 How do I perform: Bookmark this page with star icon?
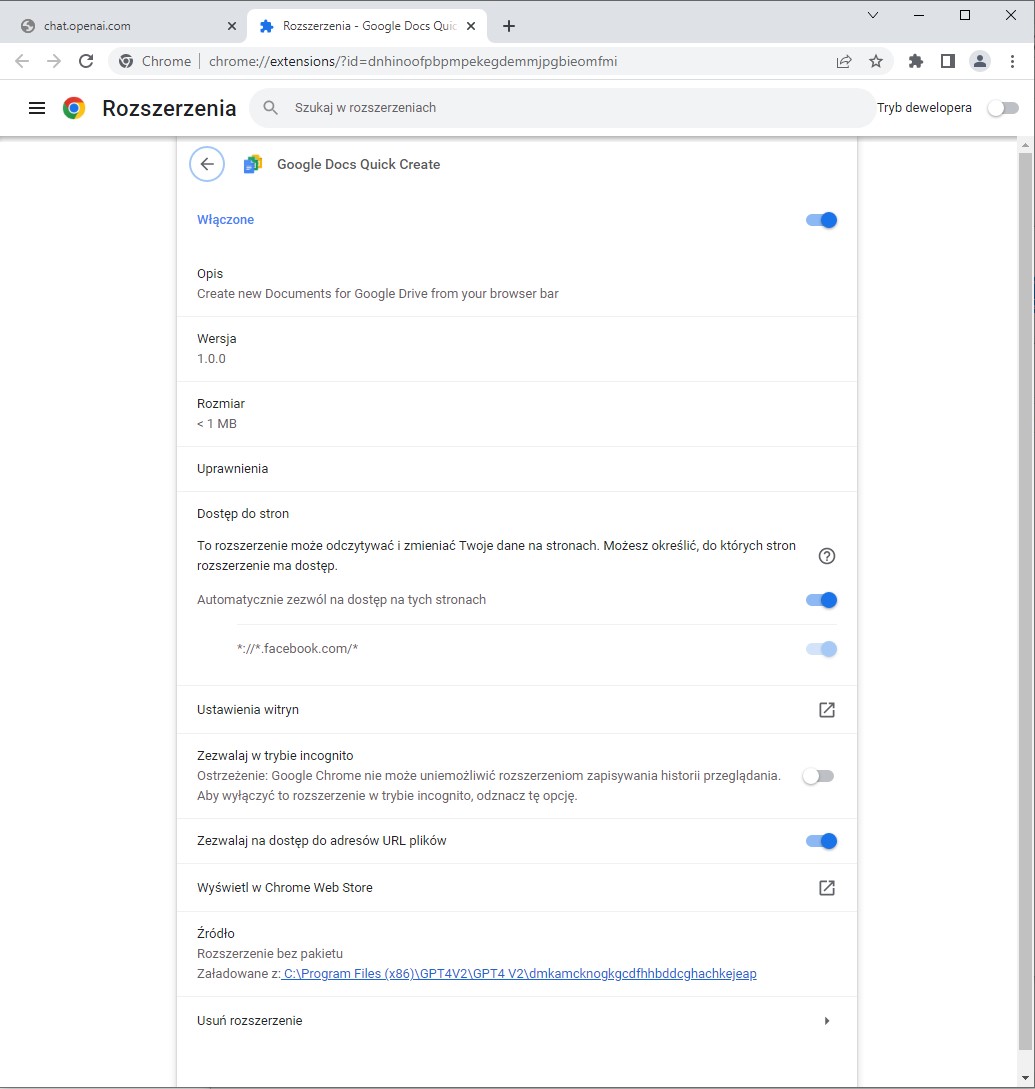point(876,61)
